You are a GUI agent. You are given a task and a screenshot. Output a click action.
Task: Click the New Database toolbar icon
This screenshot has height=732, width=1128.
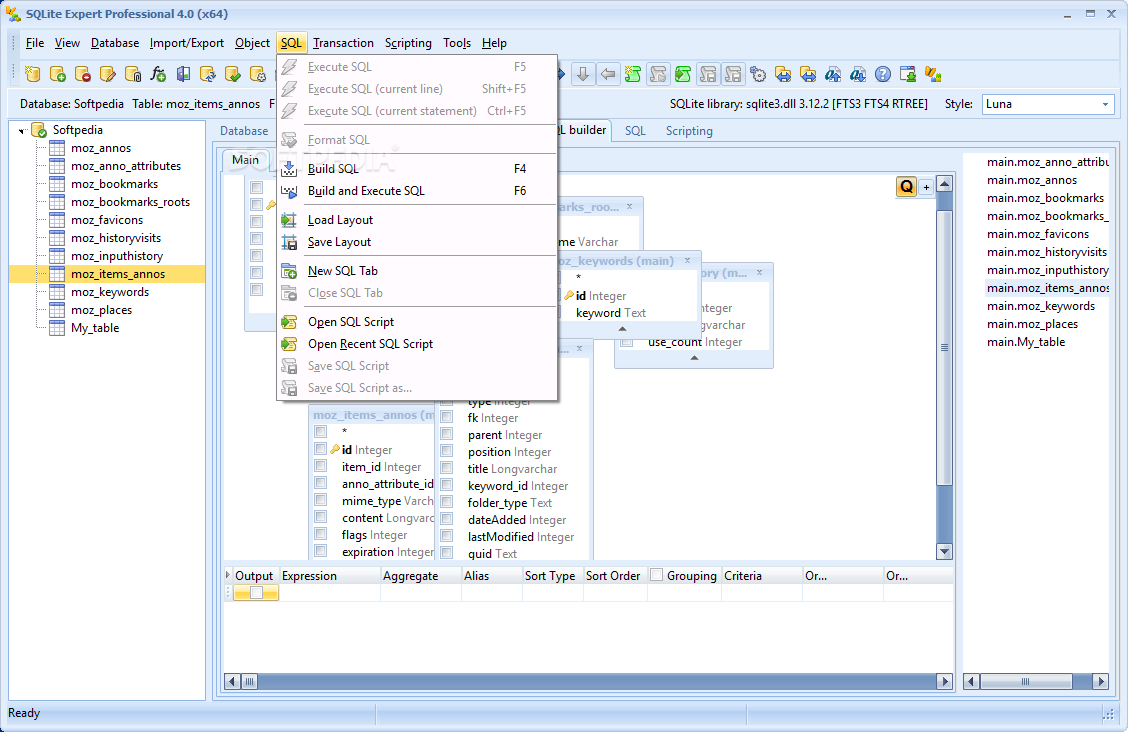point(32,74)
